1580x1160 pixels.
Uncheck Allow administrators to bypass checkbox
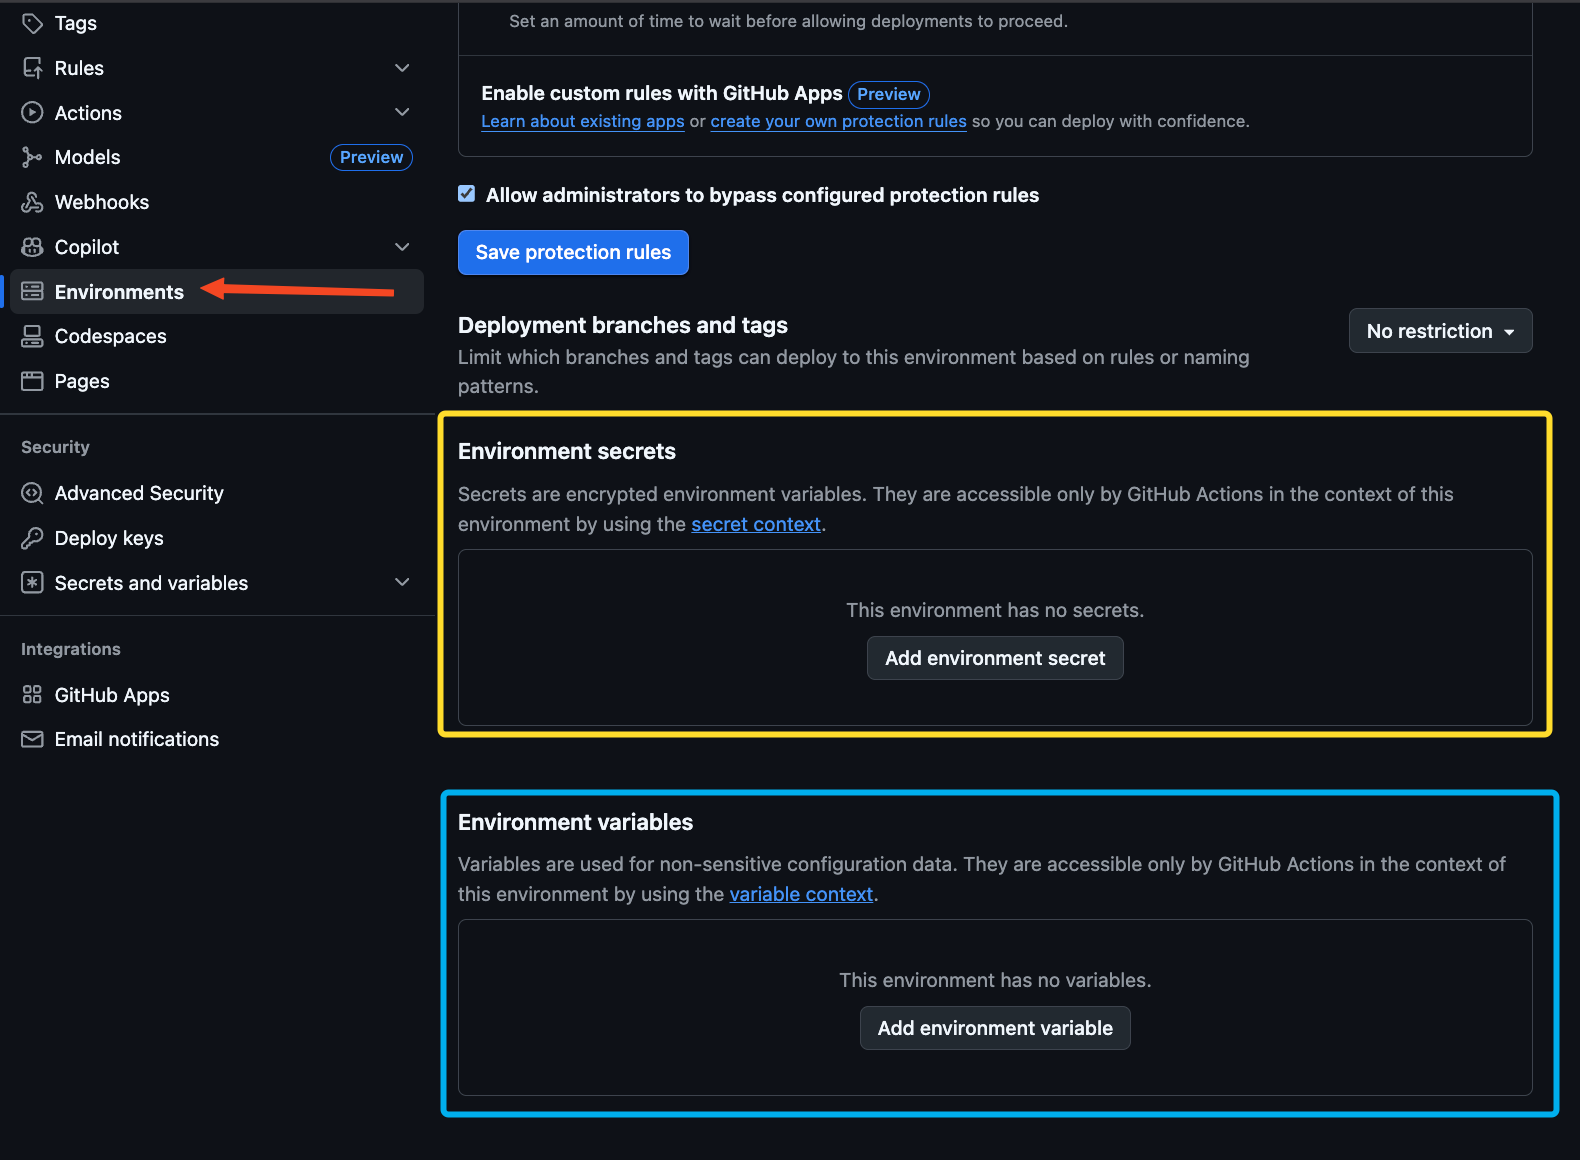467,194
